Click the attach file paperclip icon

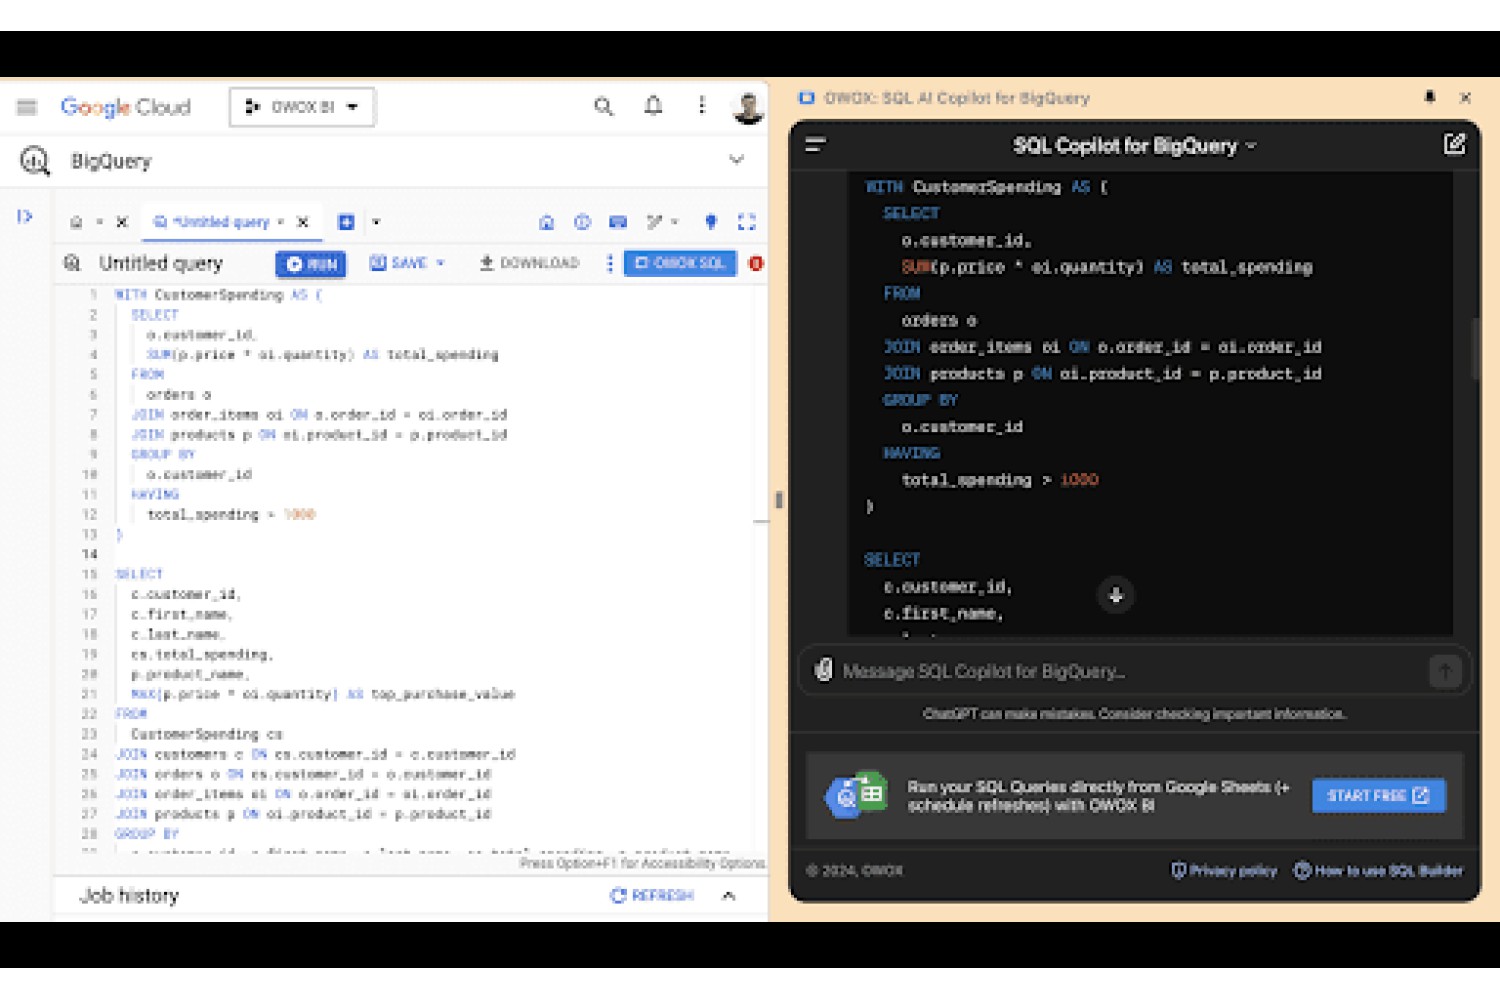pos(823,670)
